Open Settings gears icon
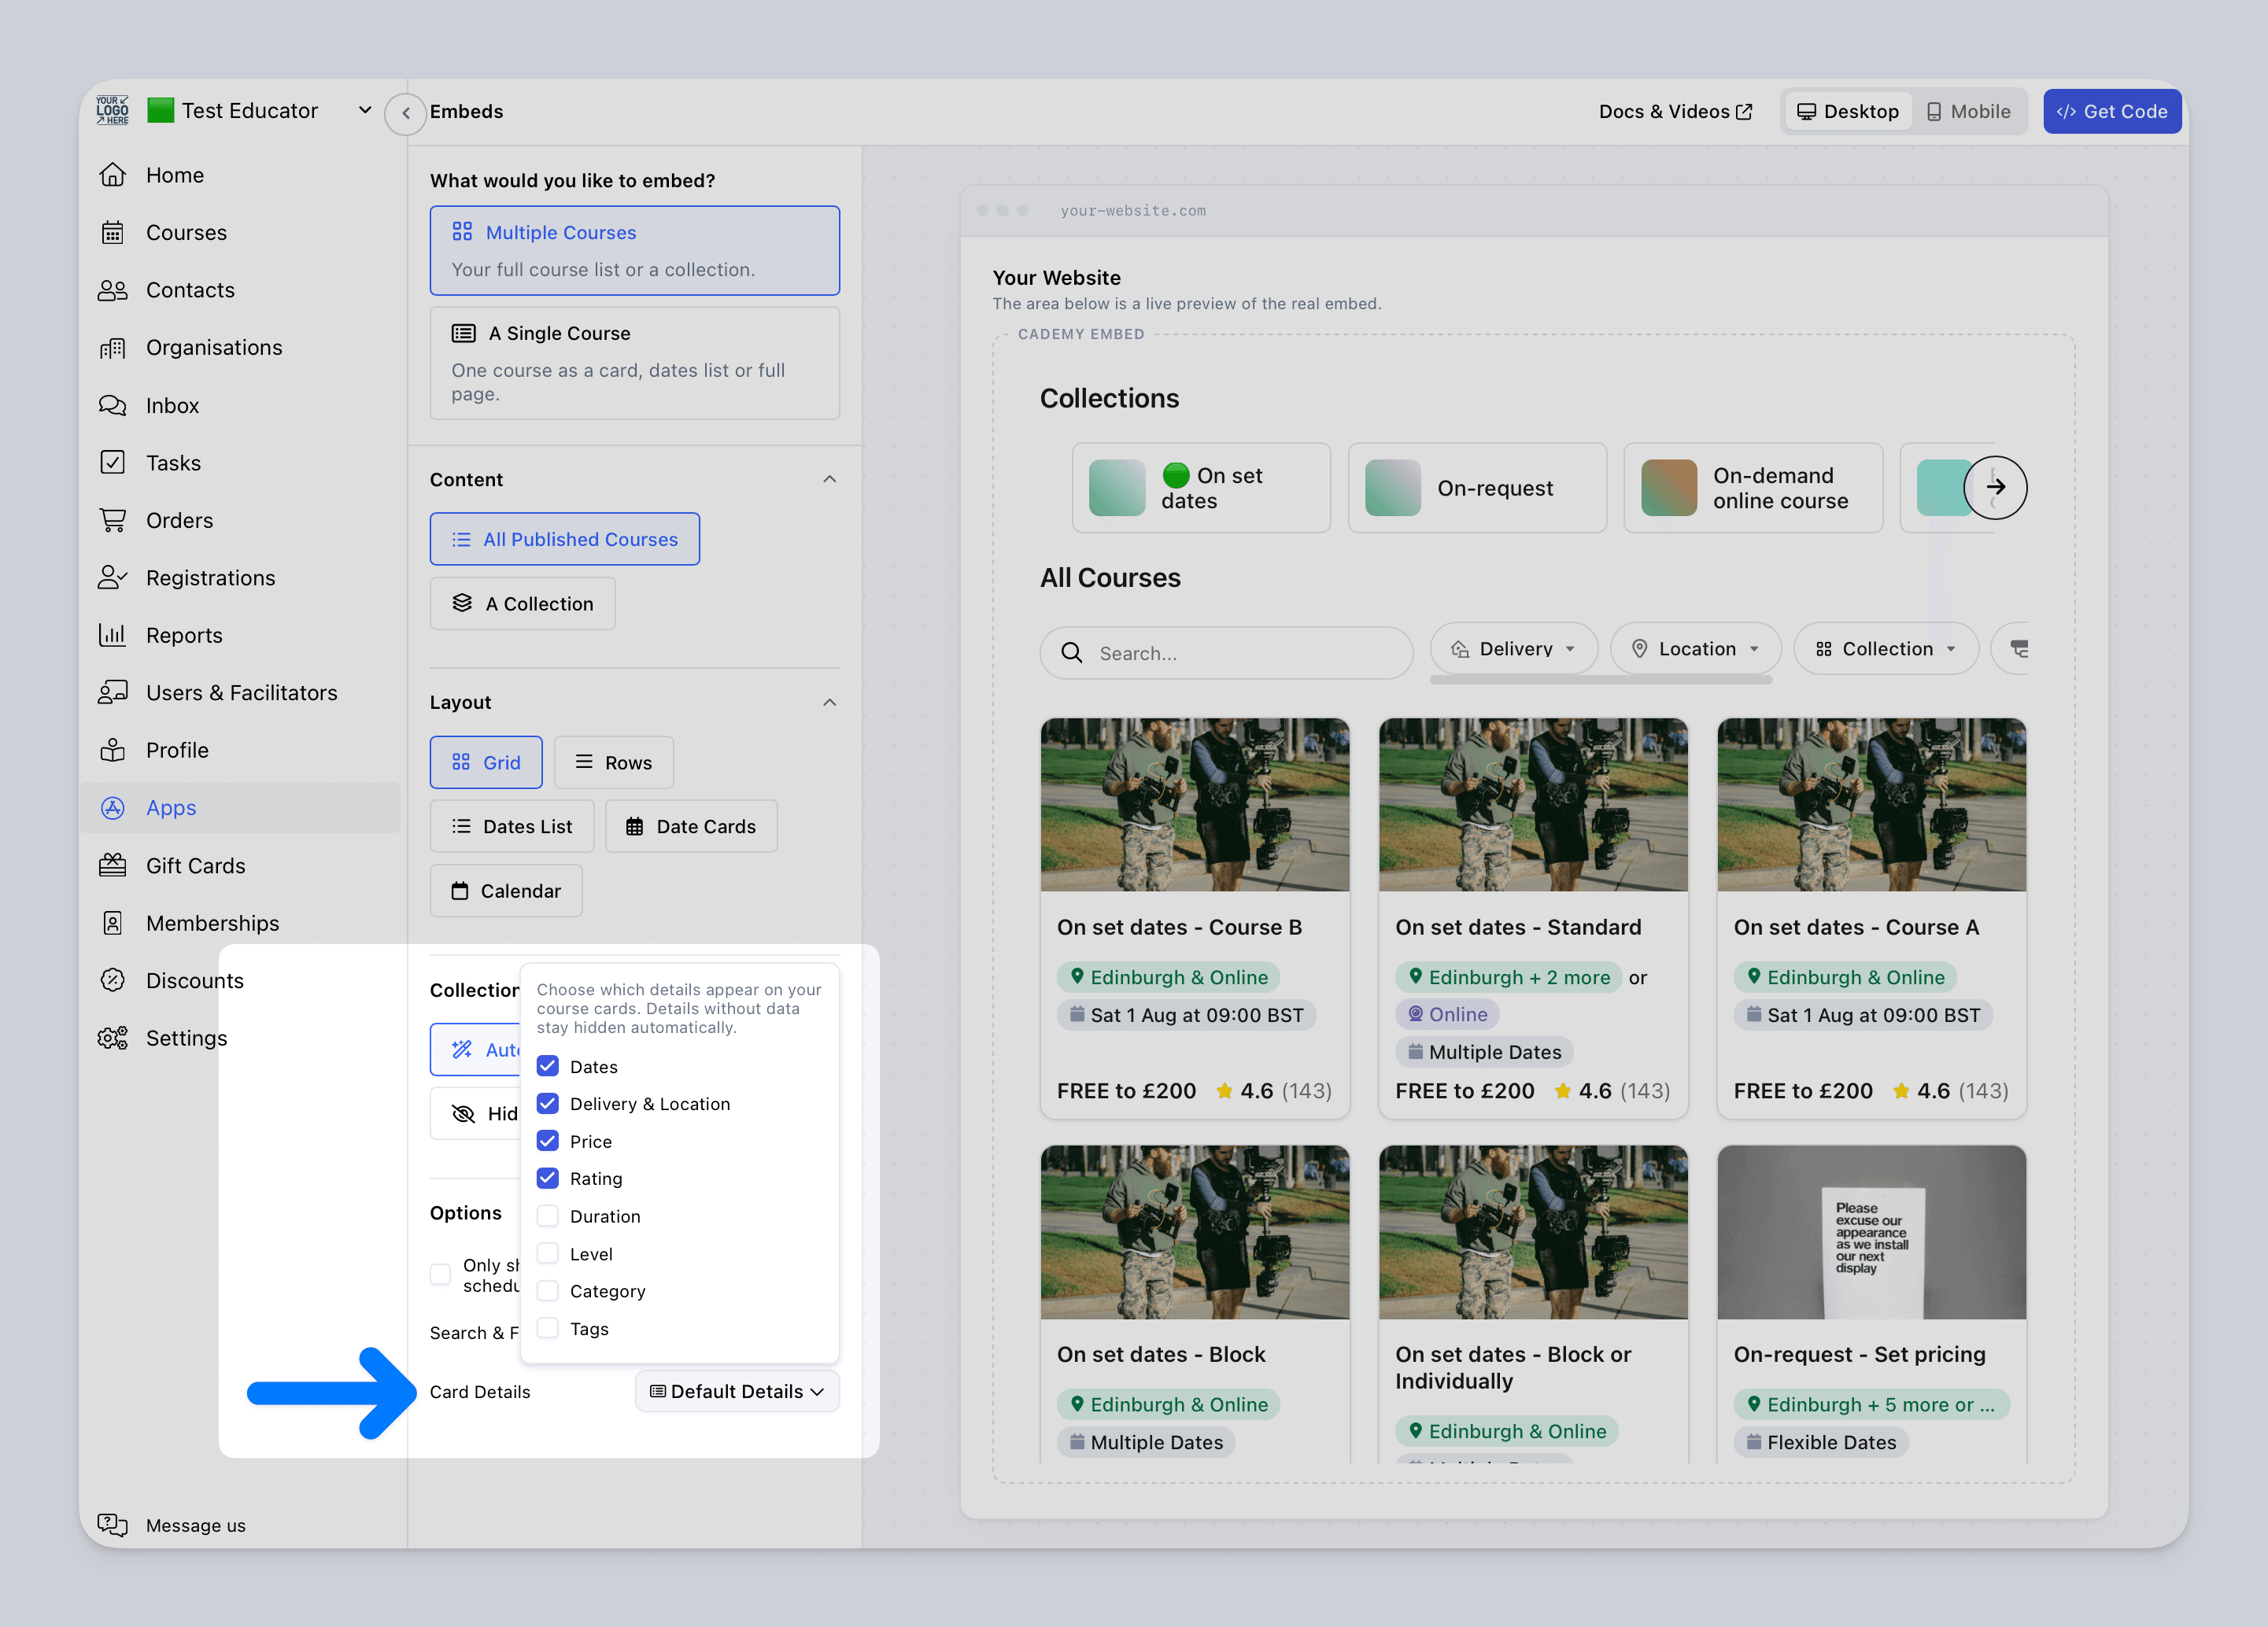The image size is (2268, 1627). (x=112, y=1038)
